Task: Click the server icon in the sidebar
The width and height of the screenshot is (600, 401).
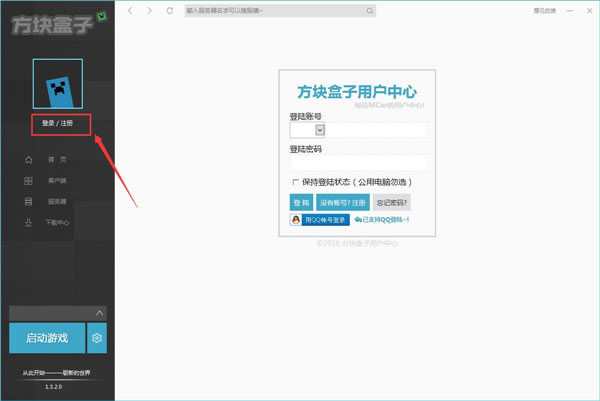Action: pos(28,201)
